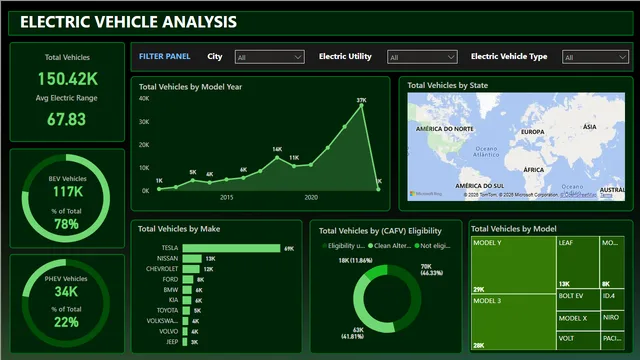Click the ELECTRIC VEHICLE ANALYSIS title
The height and width of the screenshot is (360, 640).
128,22
